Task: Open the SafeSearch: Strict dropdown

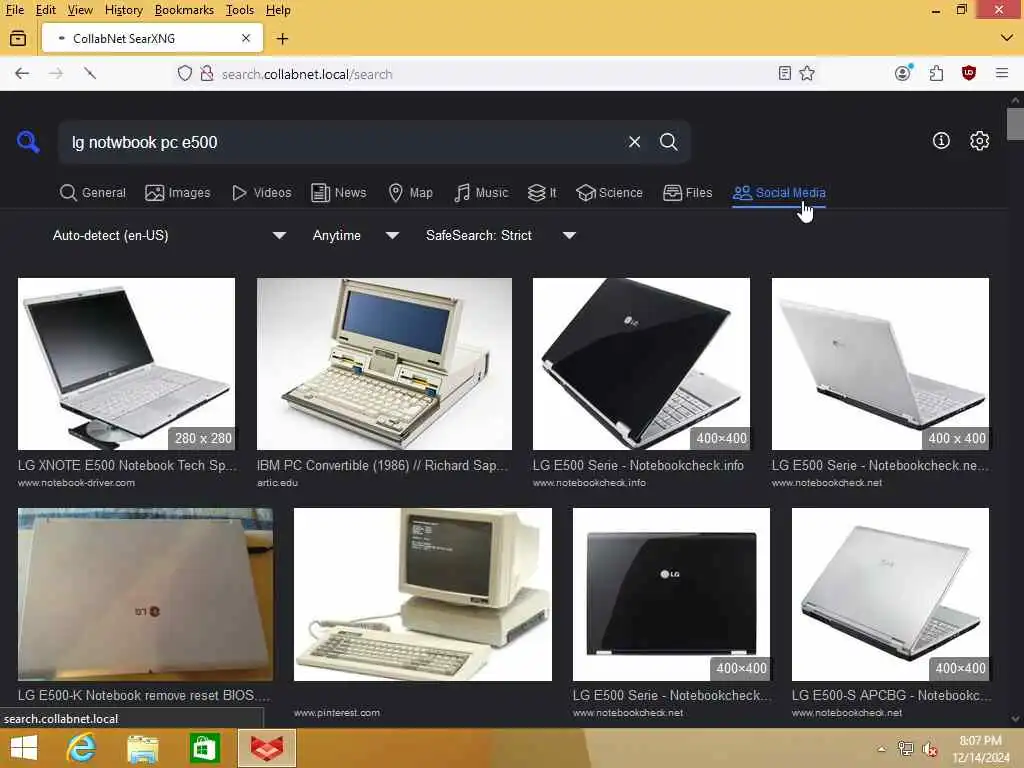Action: point(501,235)
